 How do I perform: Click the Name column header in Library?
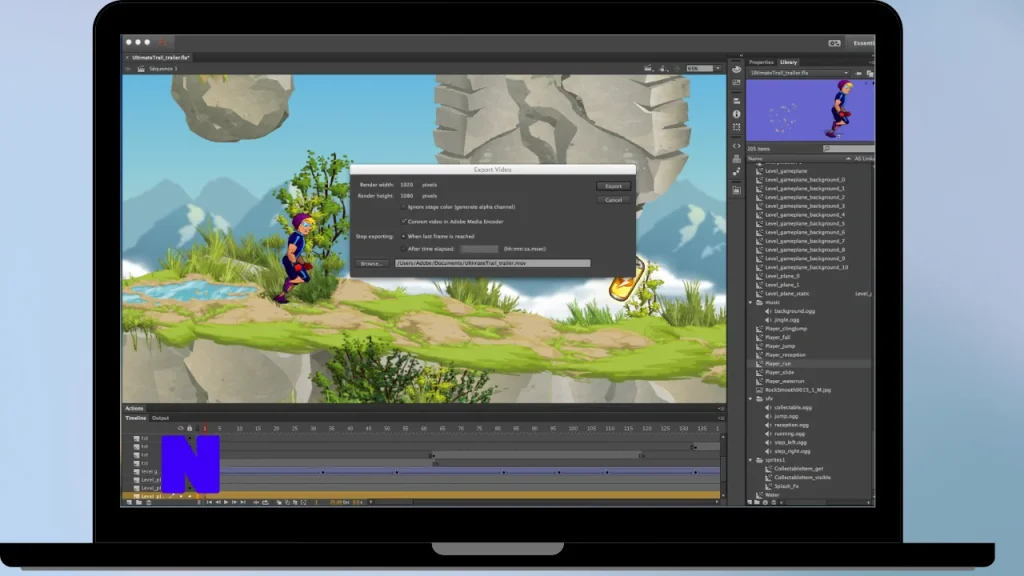coord(756,159)
